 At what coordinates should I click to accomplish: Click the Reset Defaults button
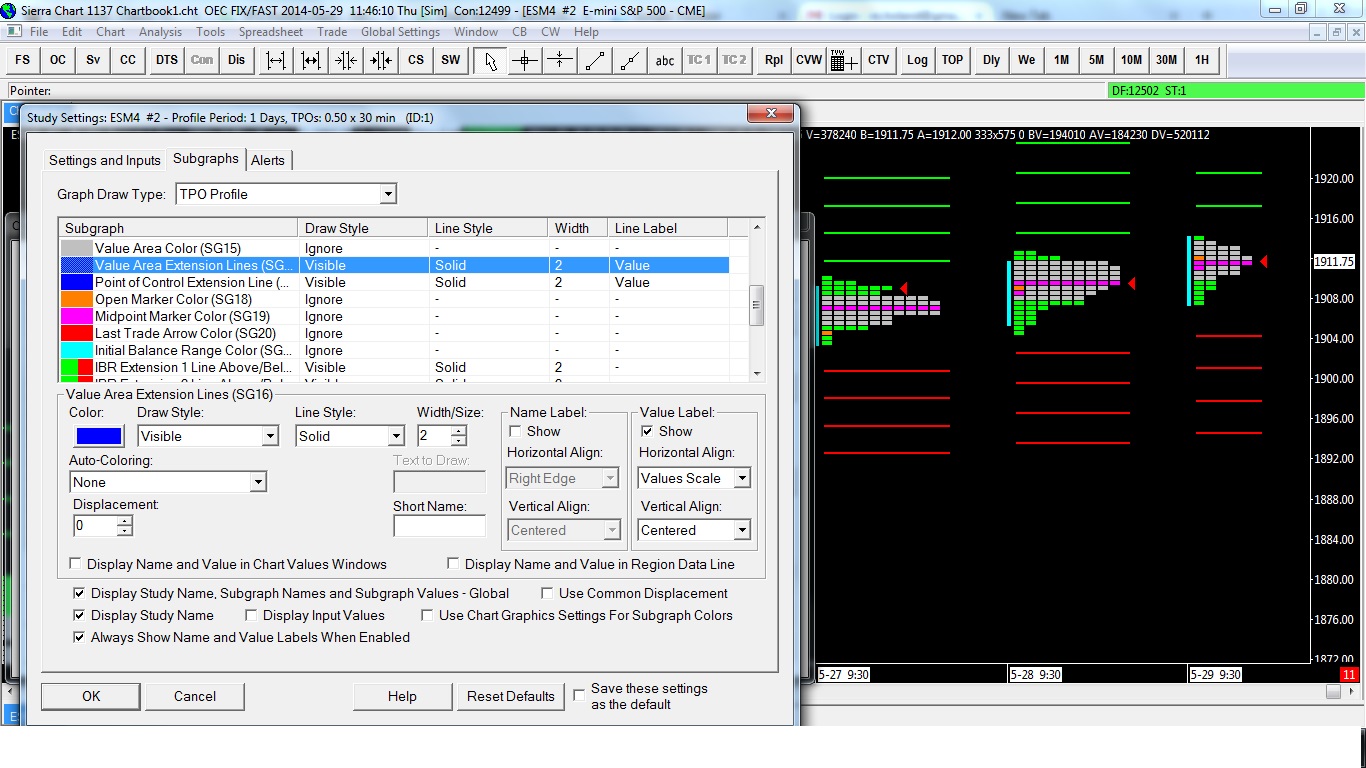(x=510, y=696)
